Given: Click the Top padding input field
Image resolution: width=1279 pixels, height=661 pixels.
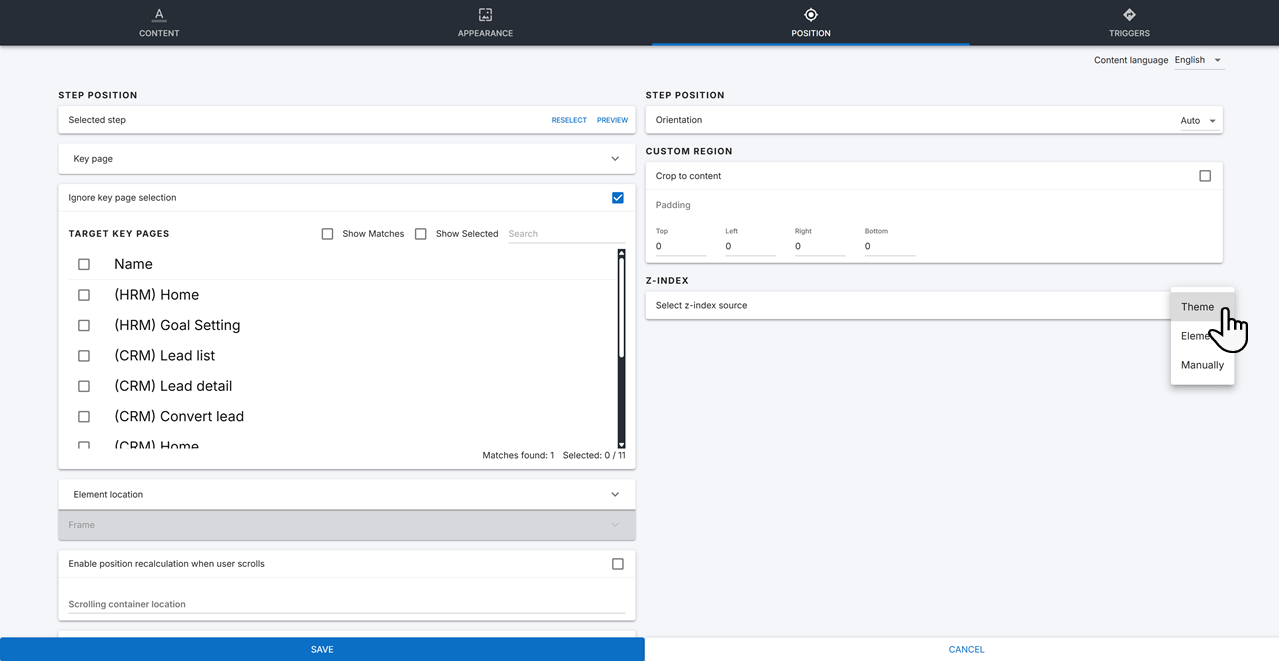Looking at the screenshot, I should (680, 246).
